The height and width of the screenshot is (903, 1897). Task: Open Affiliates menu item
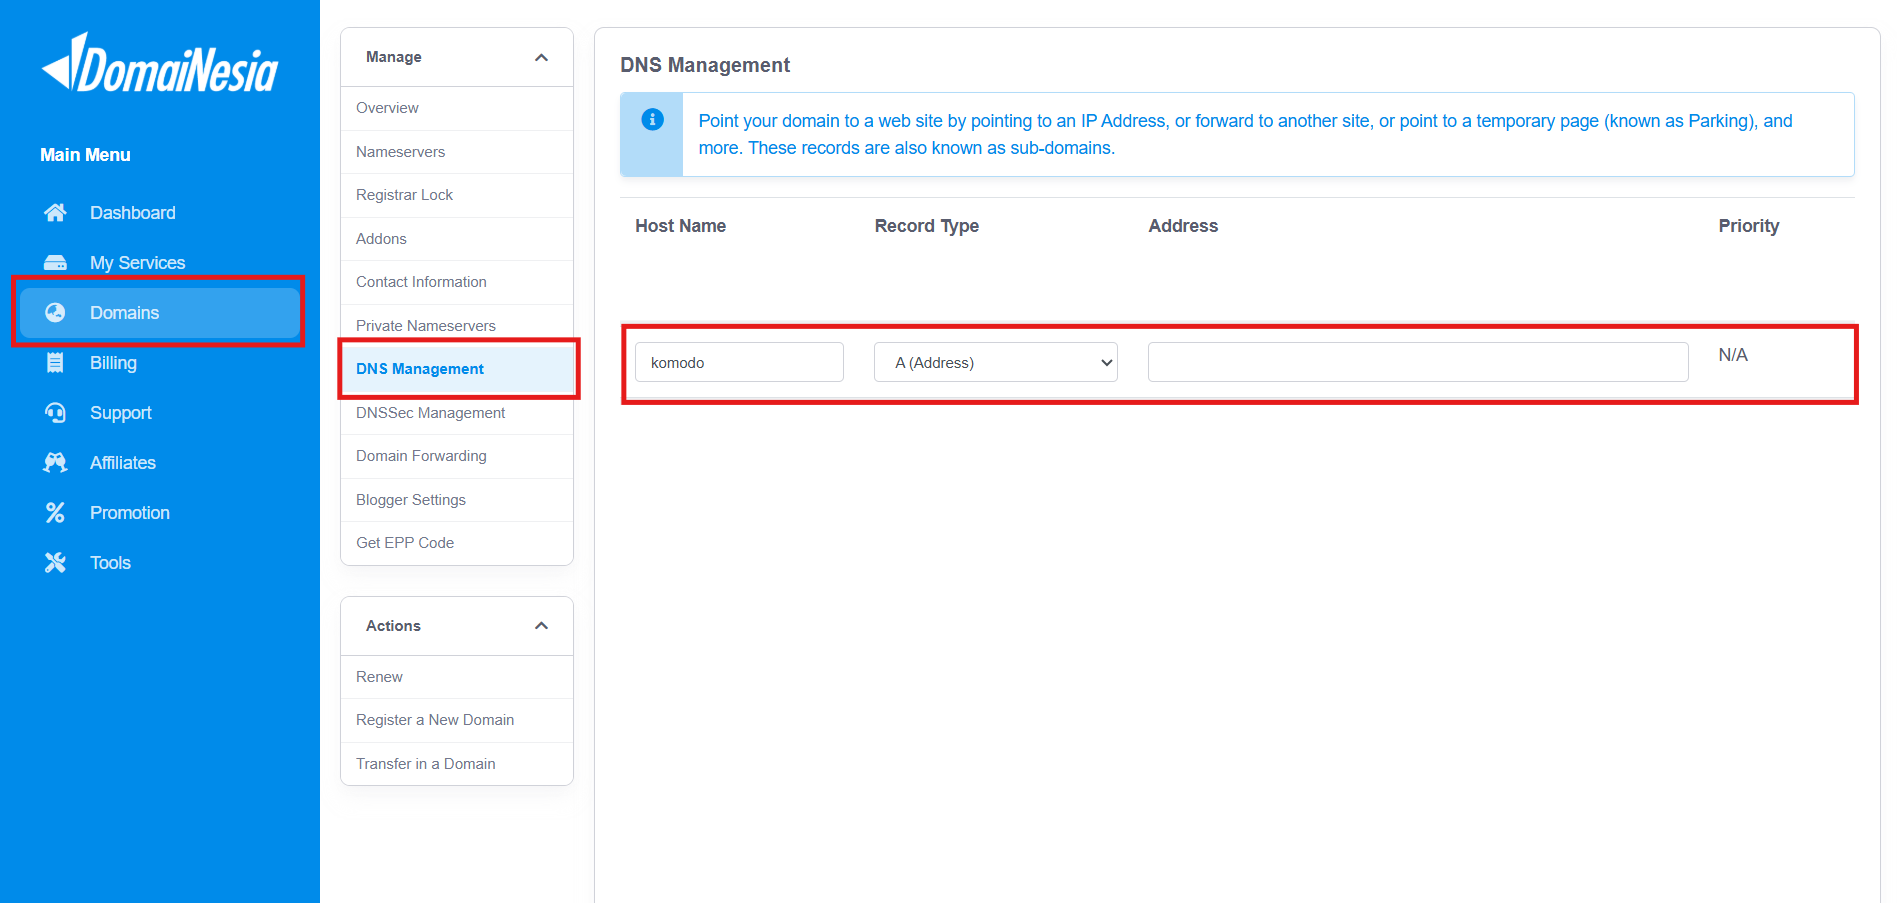[160, 463]
